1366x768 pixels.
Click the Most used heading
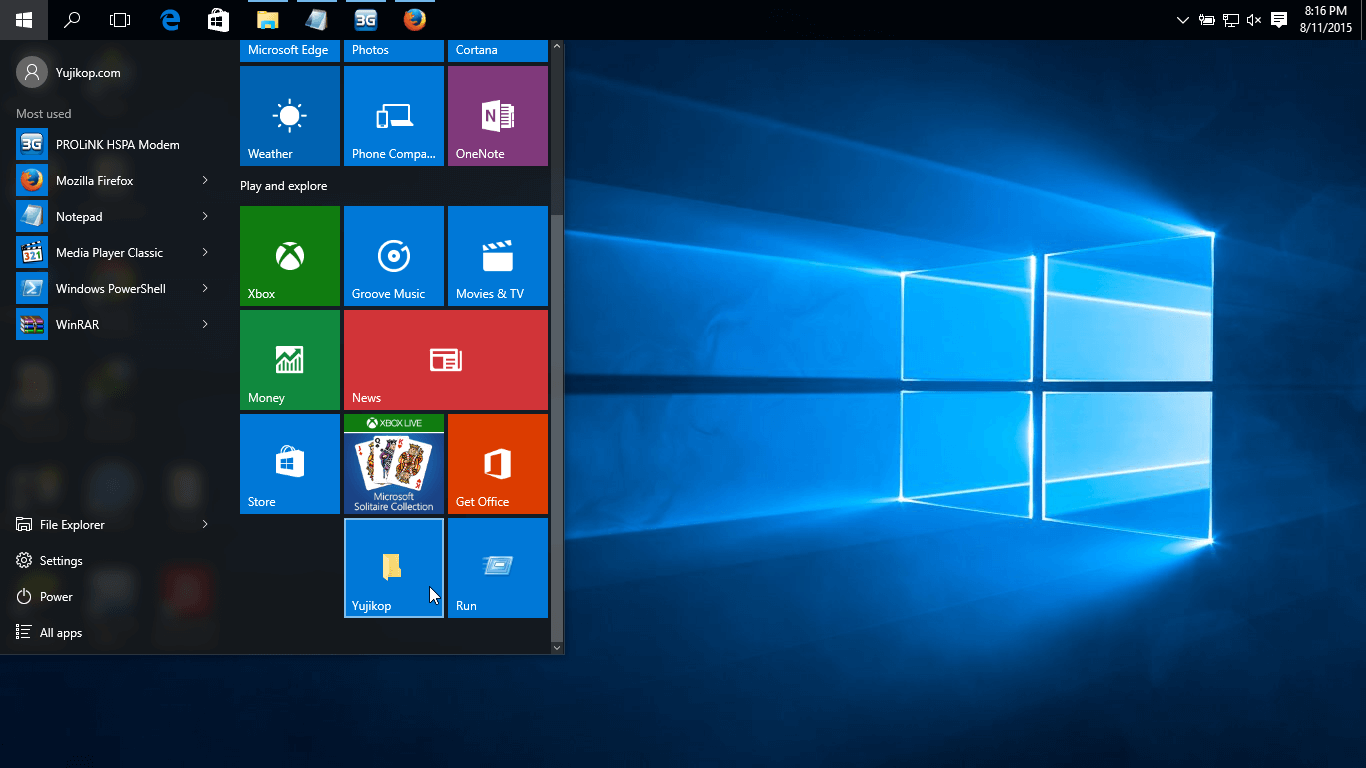pyautogui.click(x=44, y=114)
